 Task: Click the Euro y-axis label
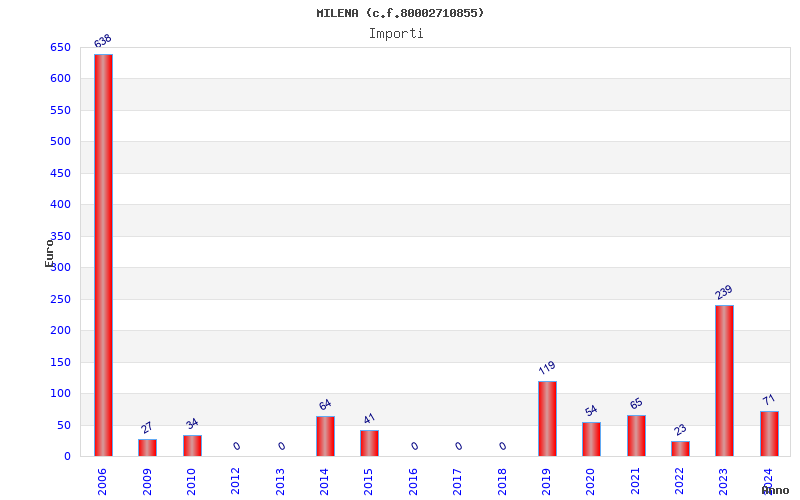click(49, 253)
